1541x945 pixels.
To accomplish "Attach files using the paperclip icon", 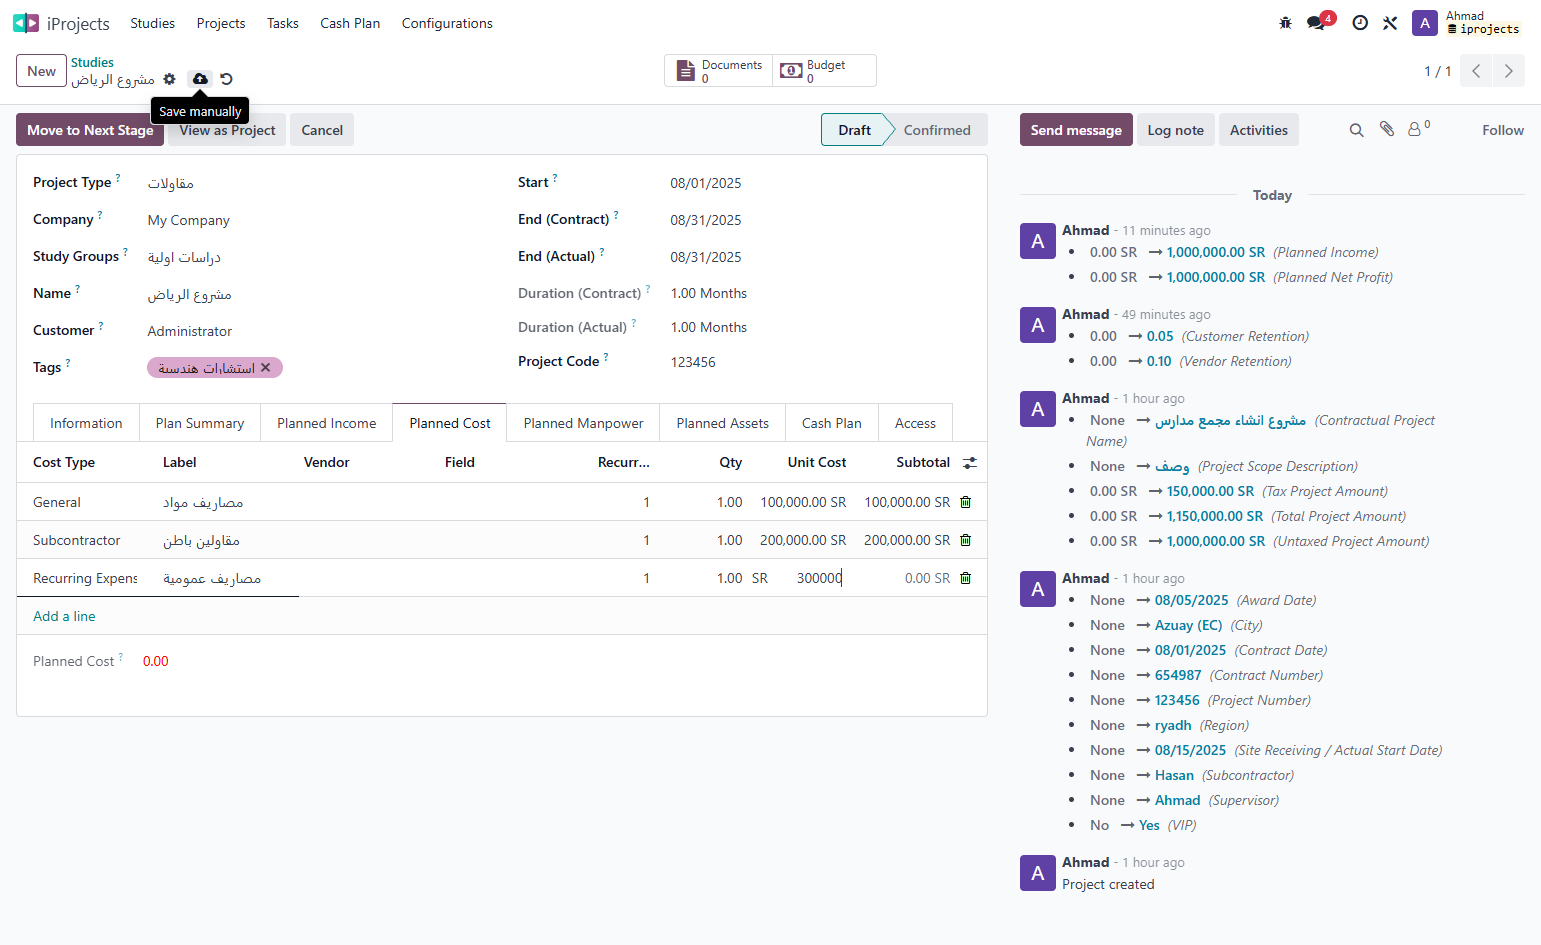I will (1386, 129).
